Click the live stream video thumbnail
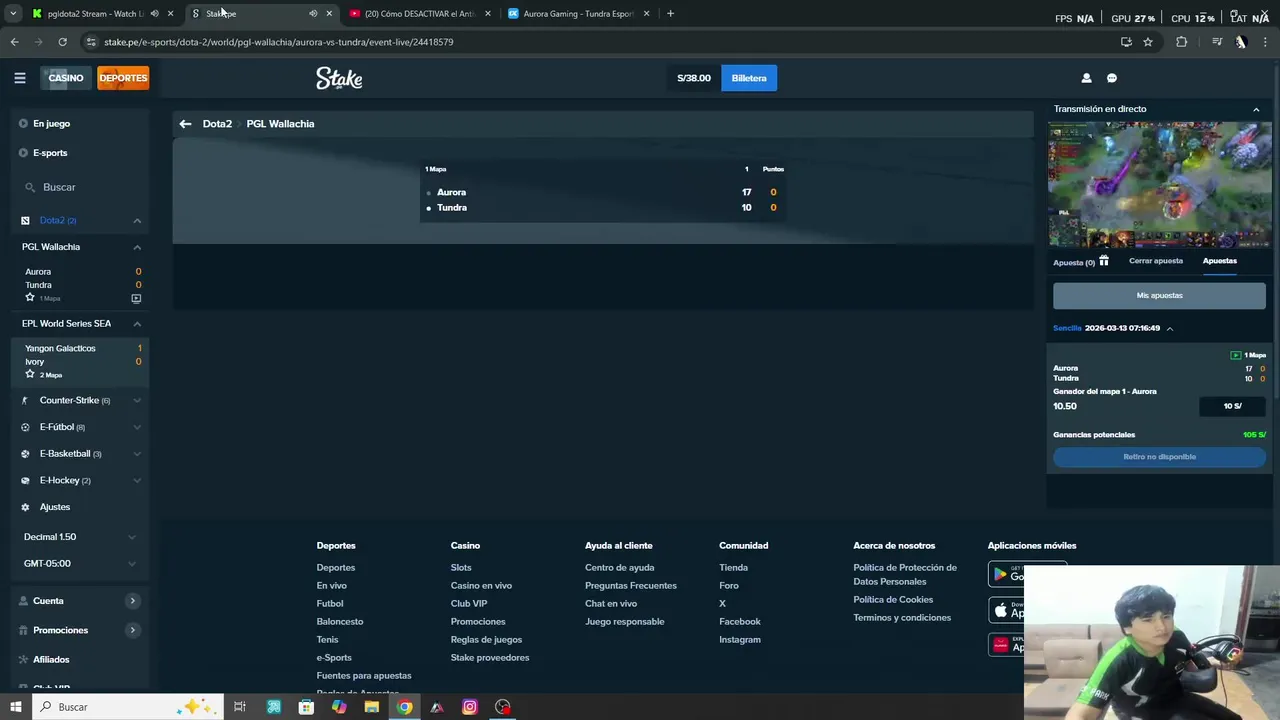1280x720 pixels. [1160, 185]
